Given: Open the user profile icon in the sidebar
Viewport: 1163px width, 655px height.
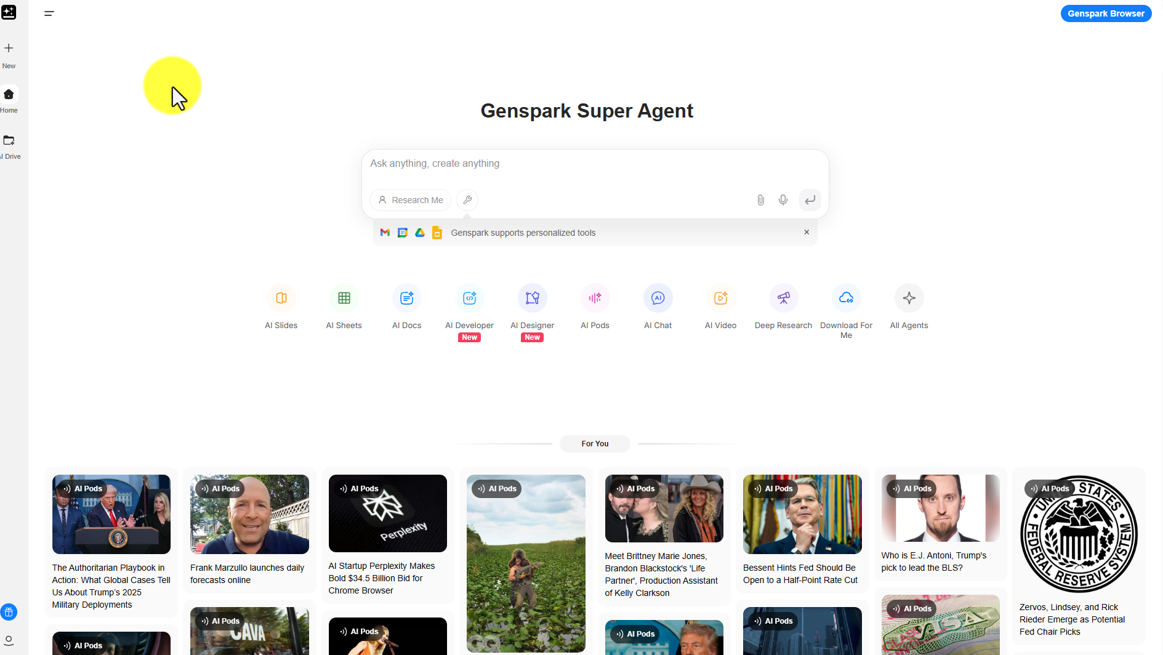Looking at the screenshot, I should click(x=9, y=640).
